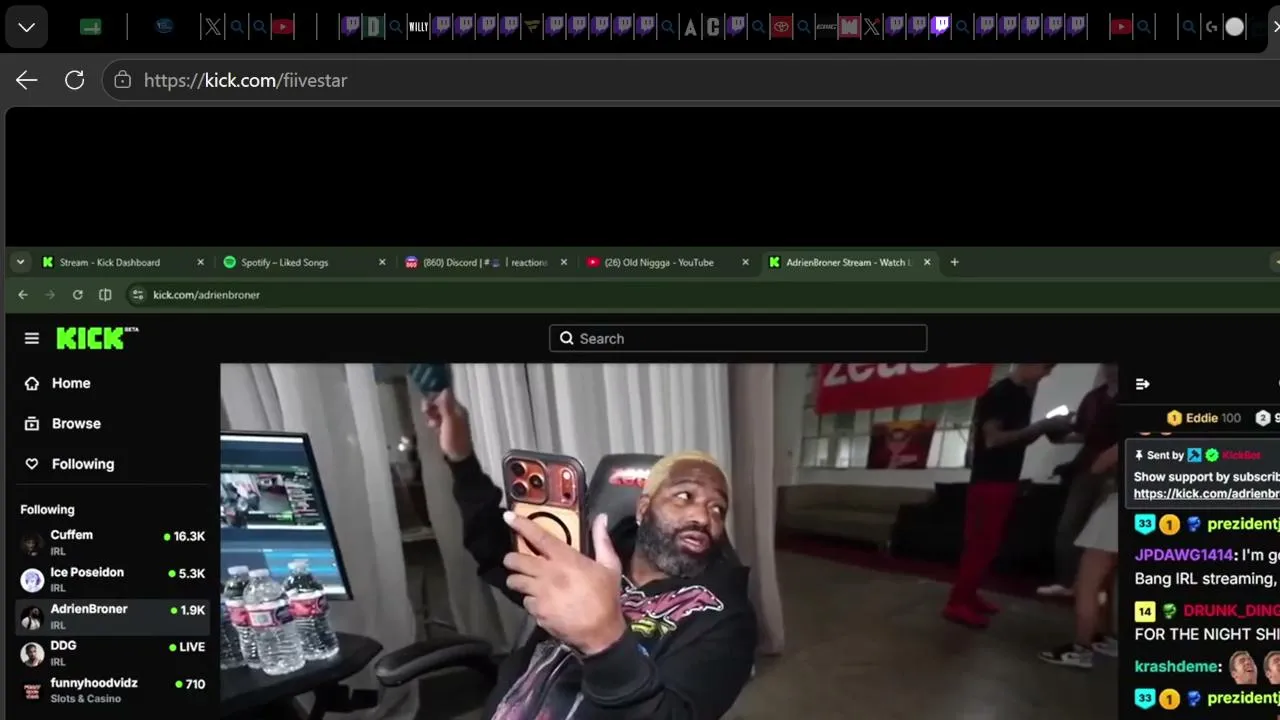Collapse the chat panel using the arrow icon
Screen dimensions: 1280x720
1143,384
